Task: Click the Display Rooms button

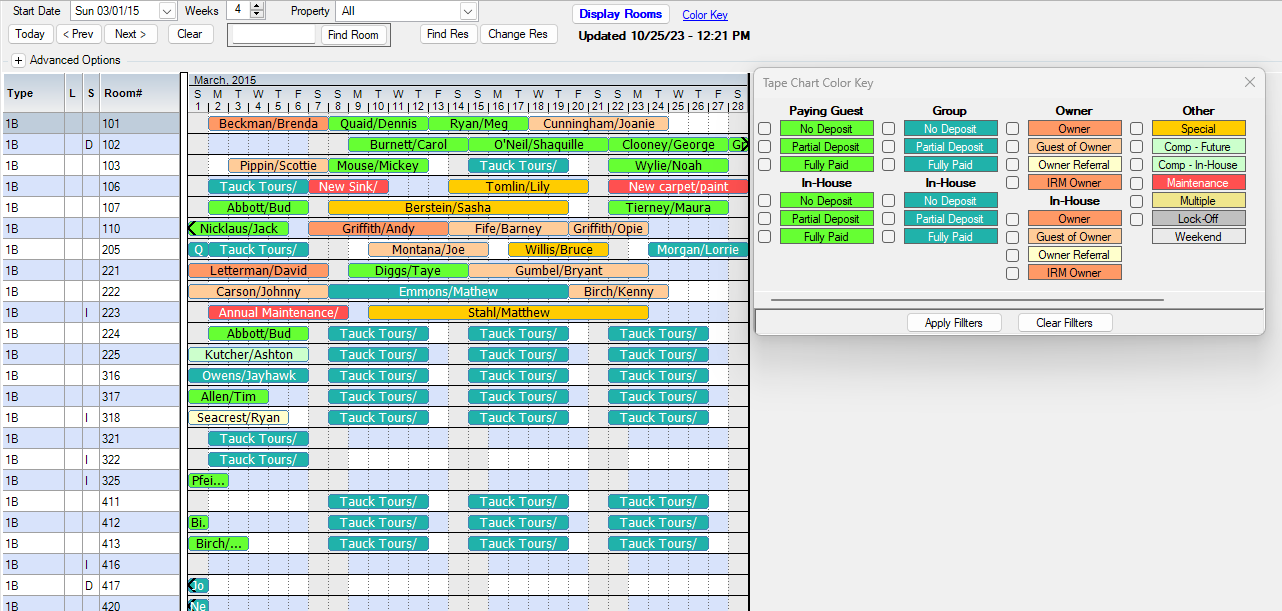Action: (x=620, y=14)
